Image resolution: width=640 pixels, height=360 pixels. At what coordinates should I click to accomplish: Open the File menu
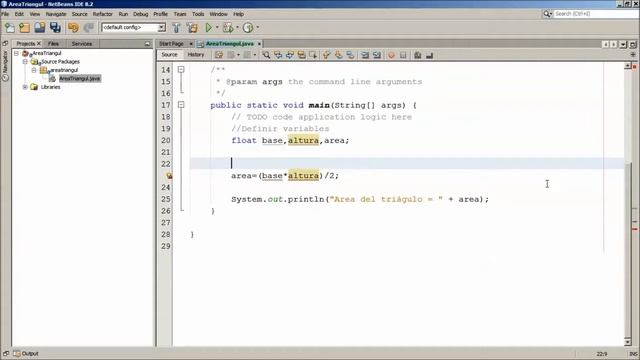point(5,14)
